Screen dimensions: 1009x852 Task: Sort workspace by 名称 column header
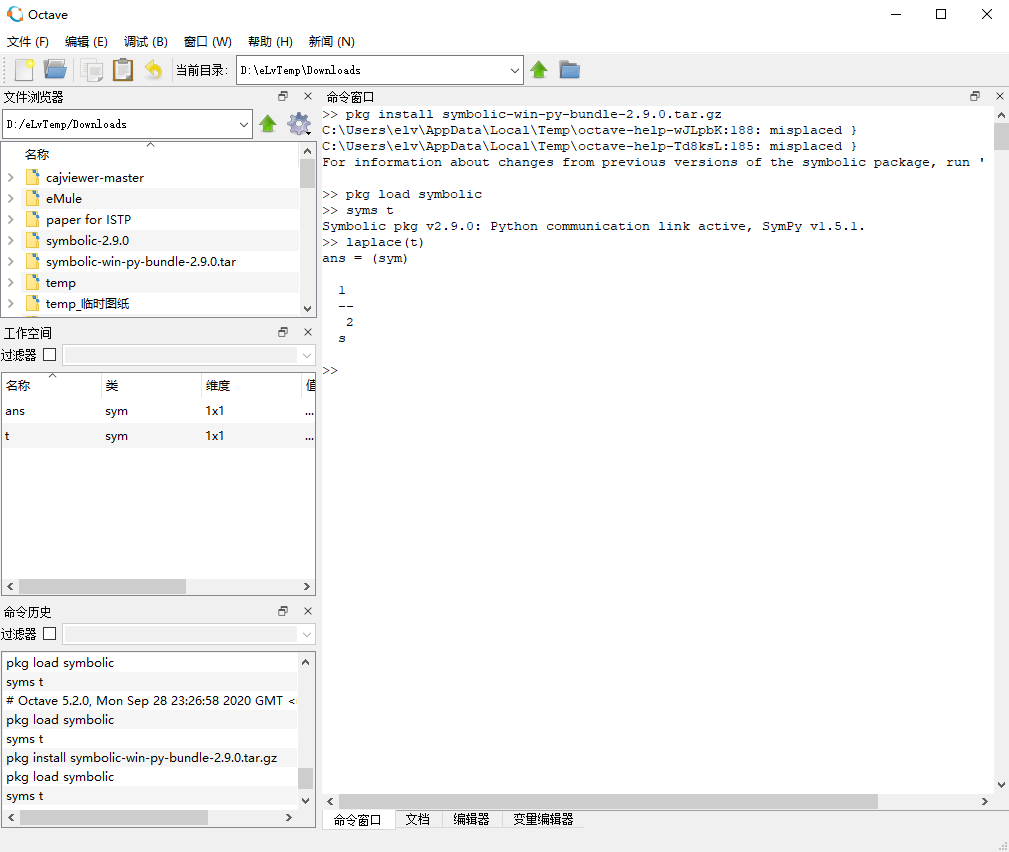pyautogui.click(x=51, y=385)
